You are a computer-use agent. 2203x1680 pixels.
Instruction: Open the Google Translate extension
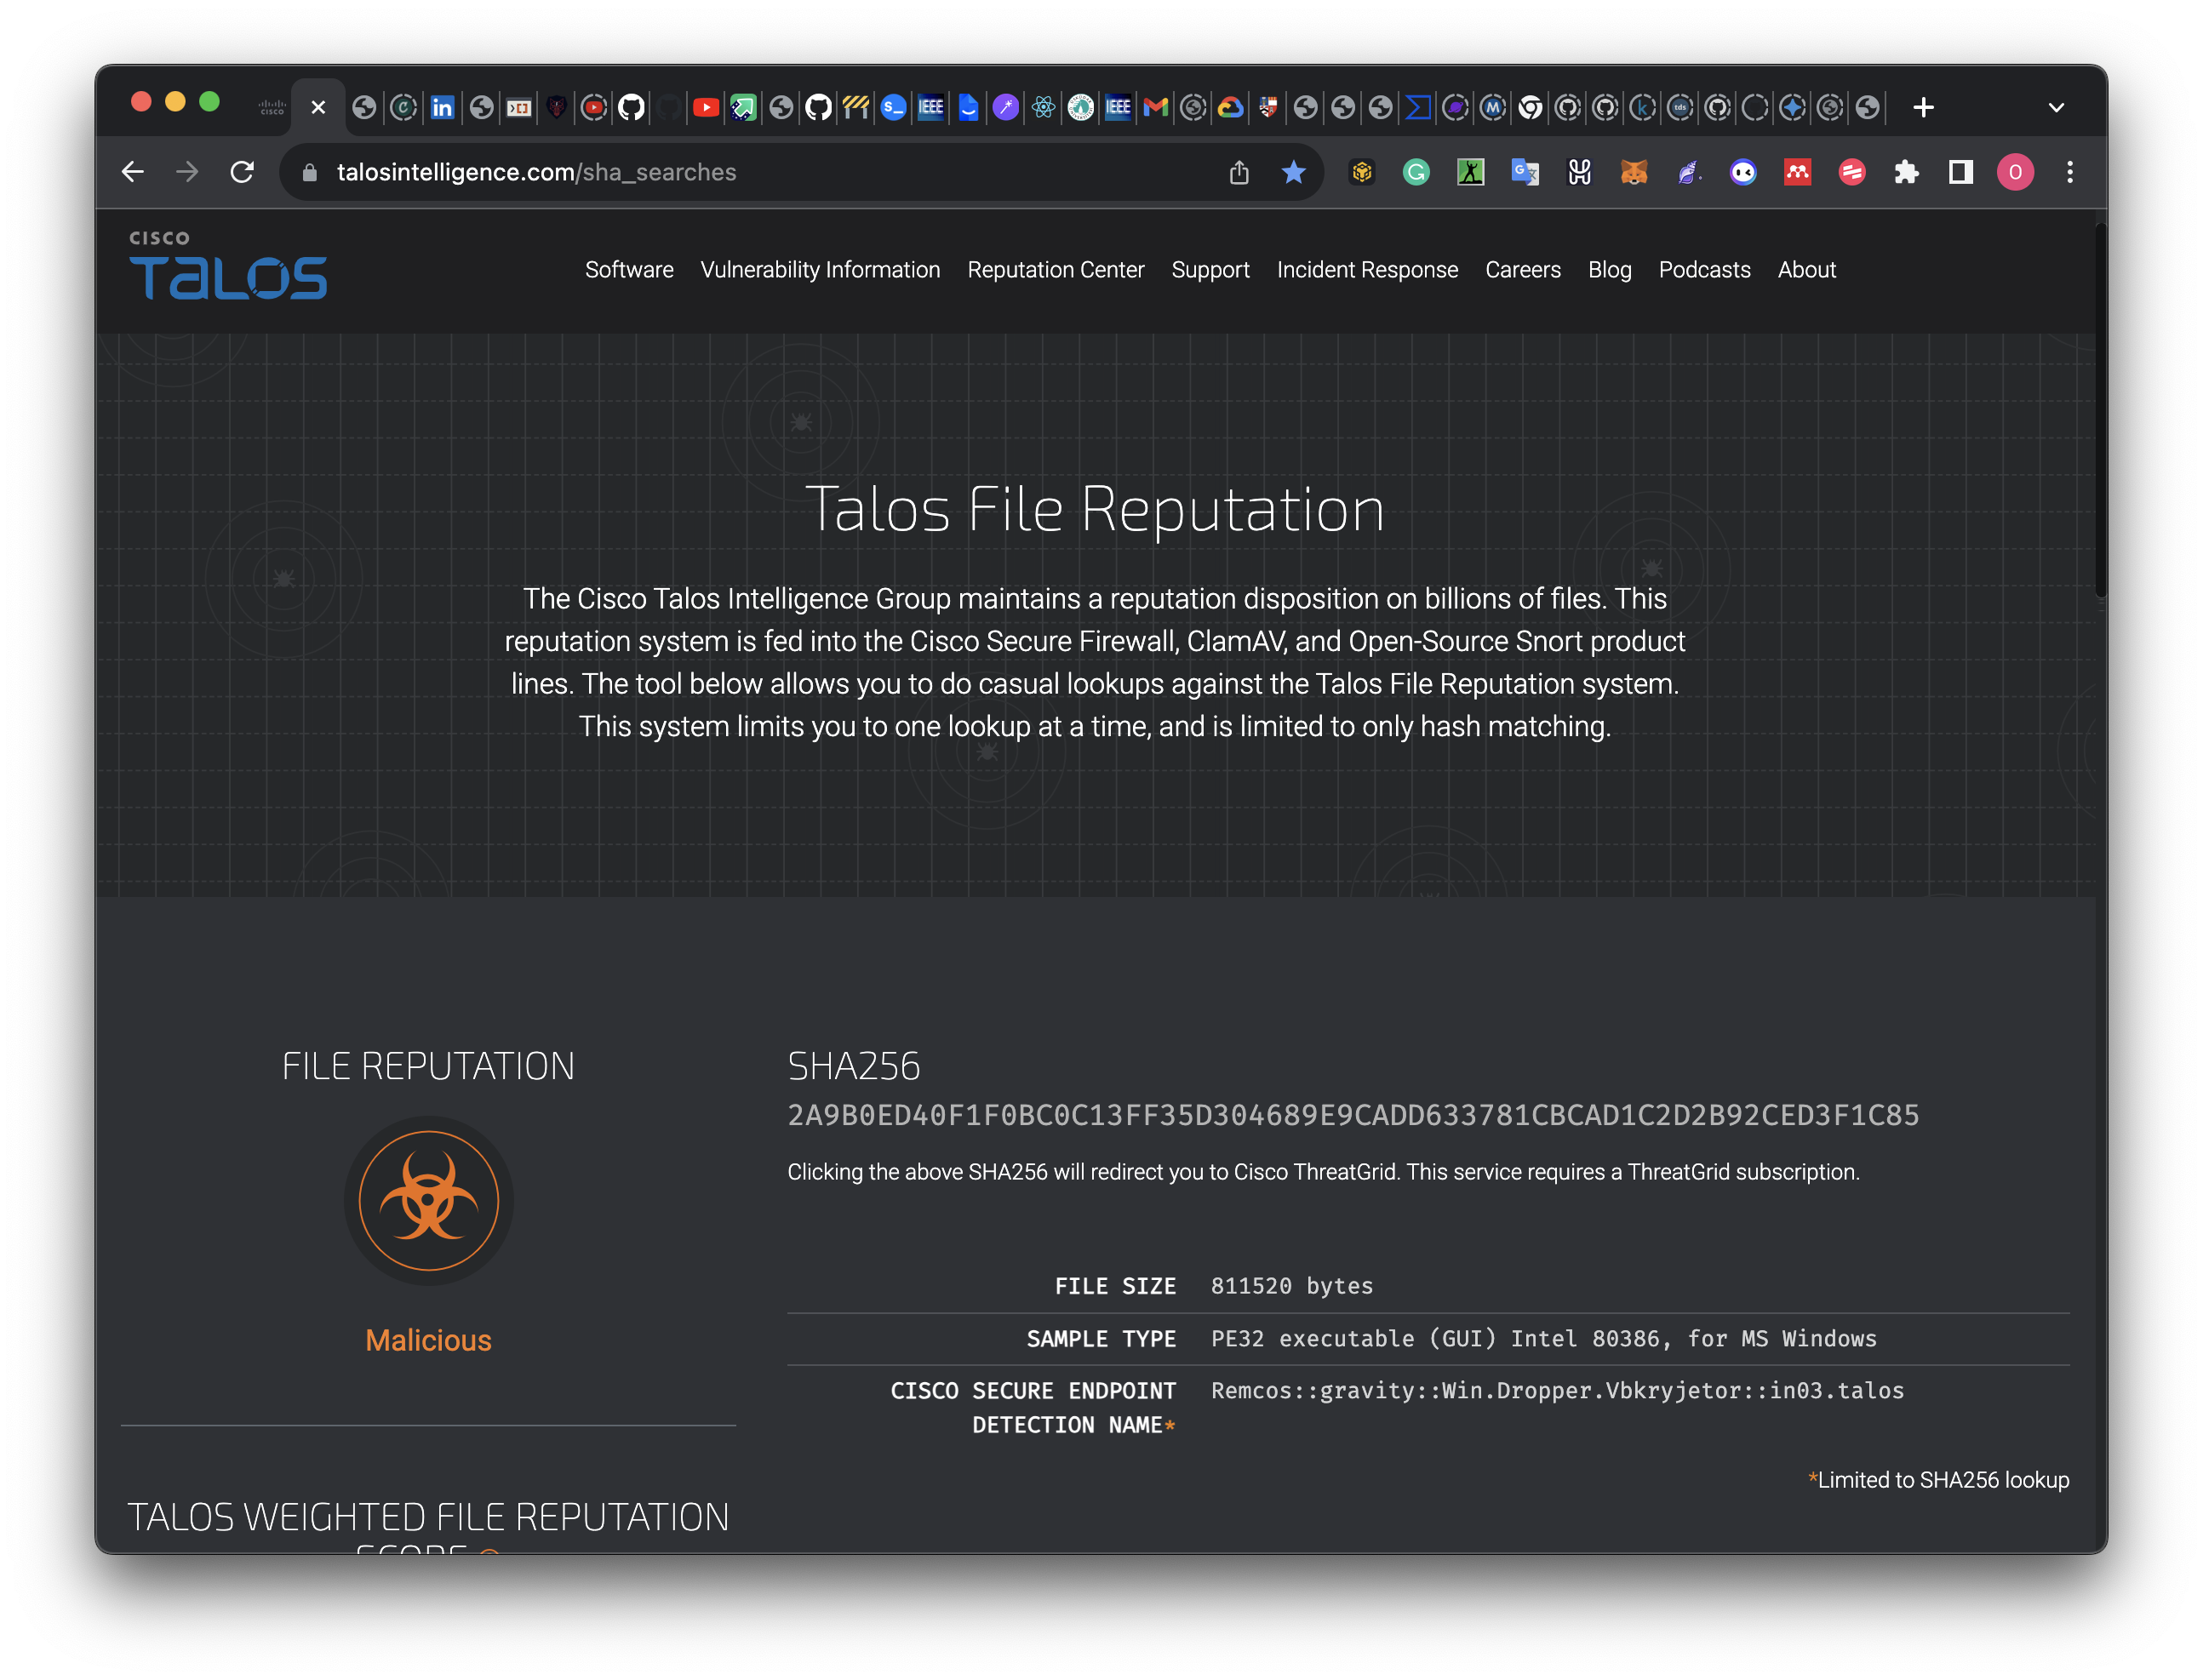(x=1525, y=172)
